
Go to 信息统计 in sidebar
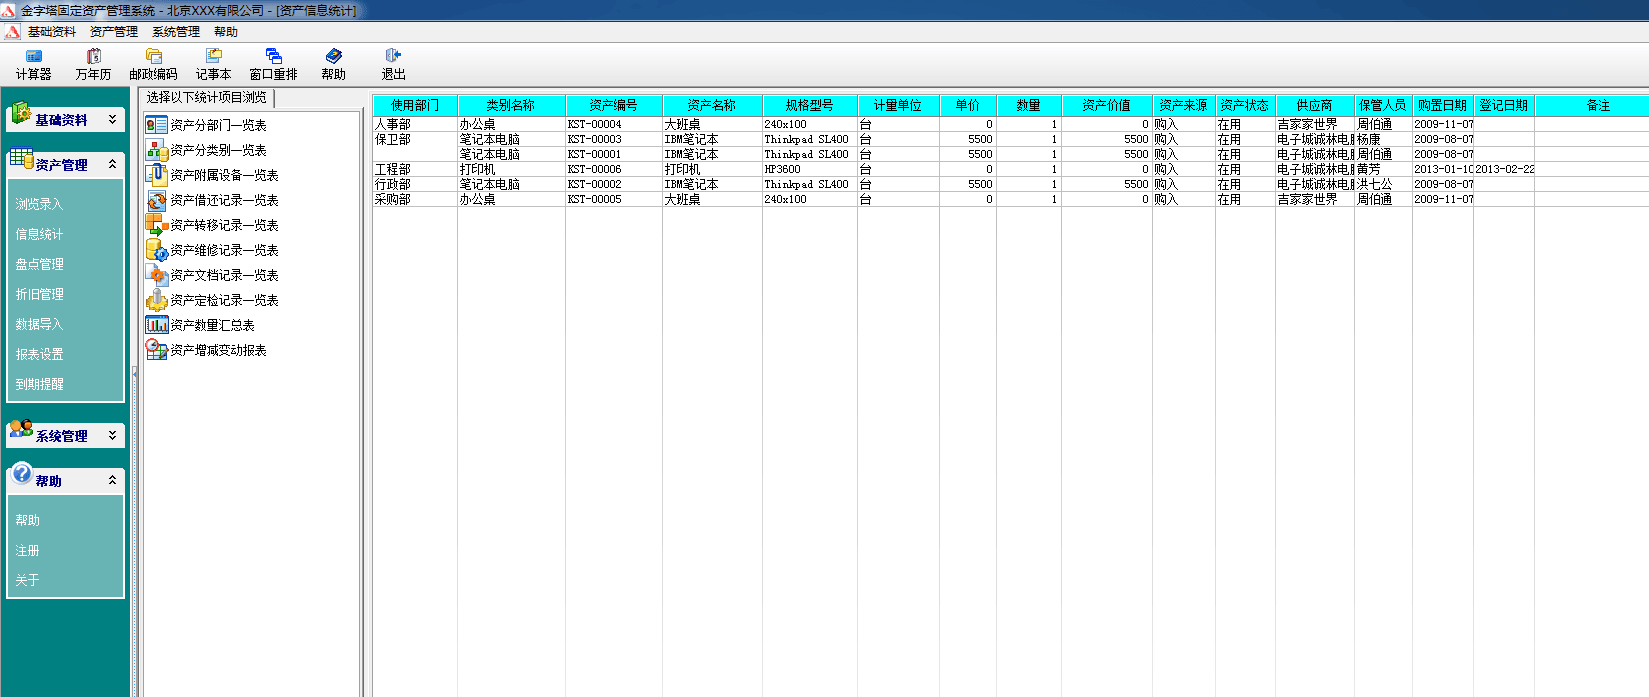(39, 234)
